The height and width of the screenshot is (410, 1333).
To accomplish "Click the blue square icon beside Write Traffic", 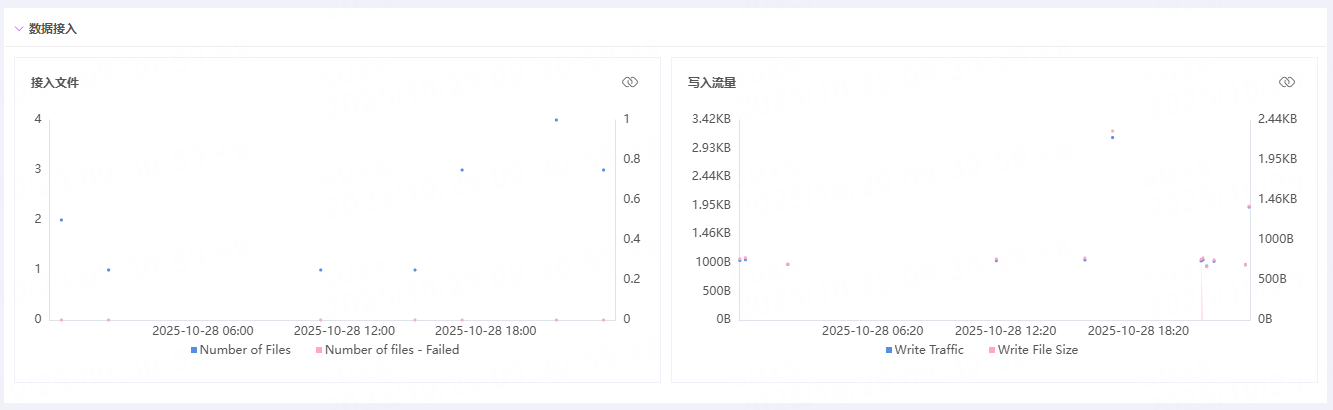I will coord(889,351).
